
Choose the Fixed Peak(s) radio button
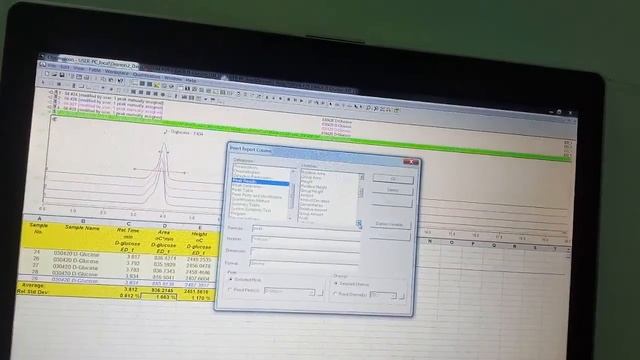tap(230, 289)
